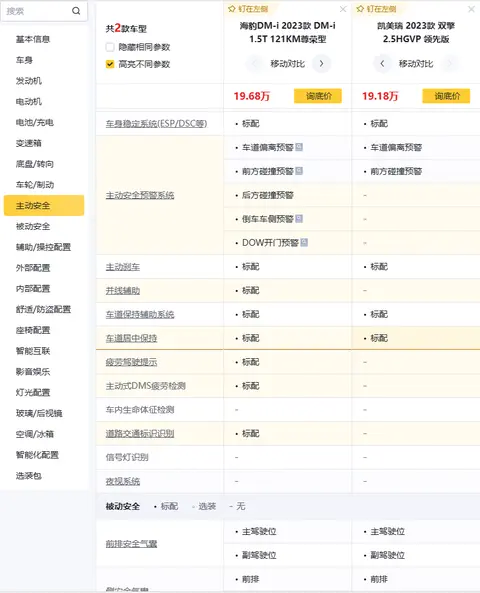Click the search magnifier icon
This screenshot has height=593, width=480.
[x=76, y=11]
